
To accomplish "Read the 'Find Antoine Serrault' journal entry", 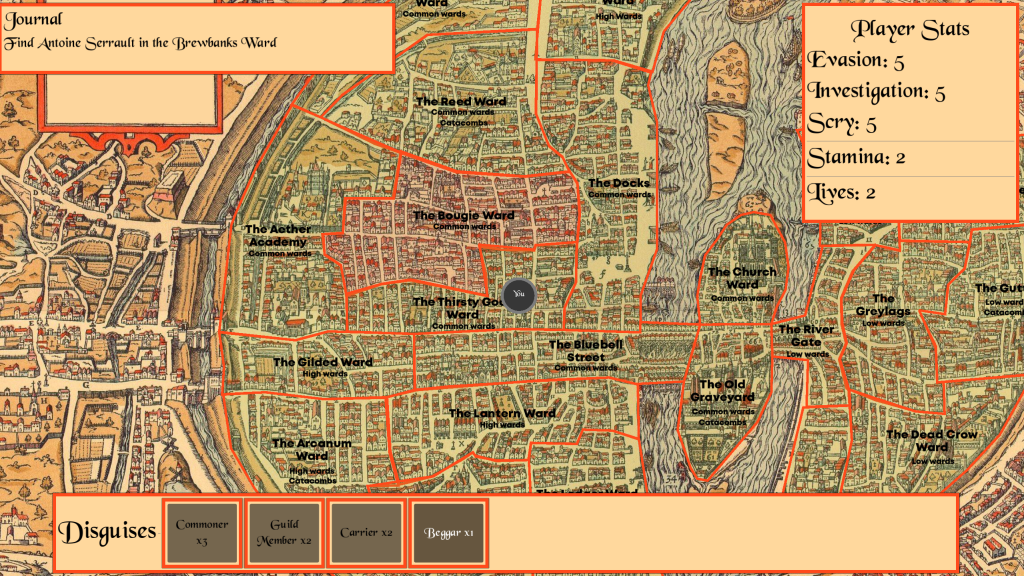I will pos(140,43).
